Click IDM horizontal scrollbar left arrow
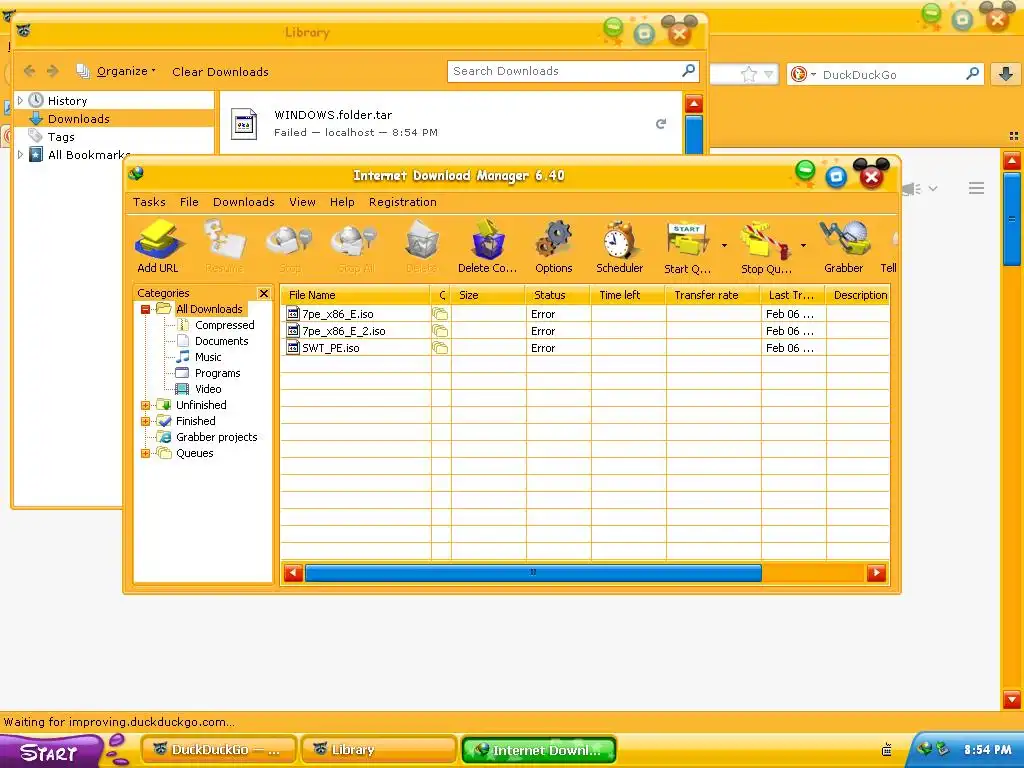The width and height of the screenshot is (1024, 768). [x=293, y=573]
